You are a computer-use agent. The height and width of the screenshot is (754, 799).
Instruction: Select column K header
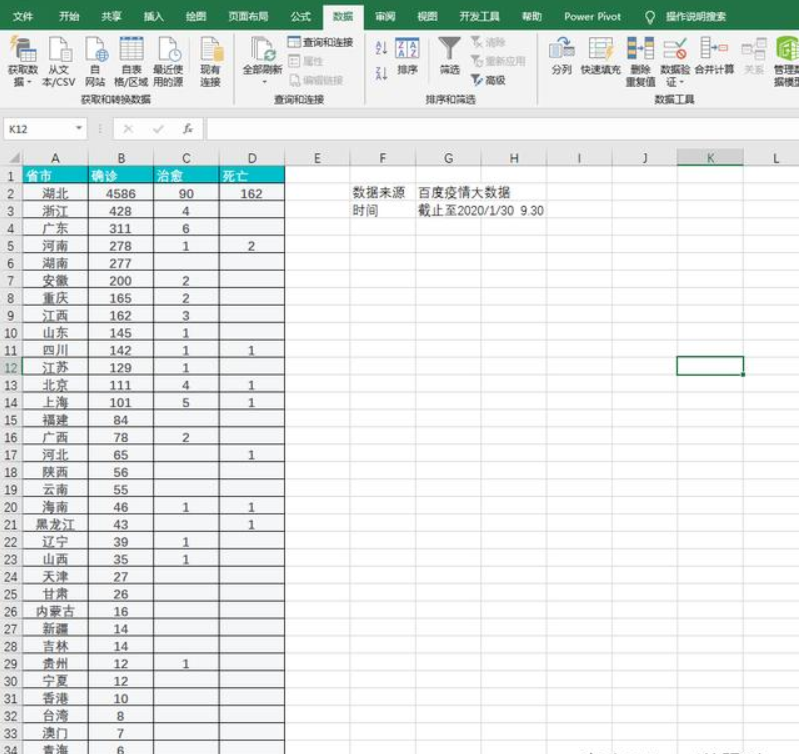pos(710,158)
